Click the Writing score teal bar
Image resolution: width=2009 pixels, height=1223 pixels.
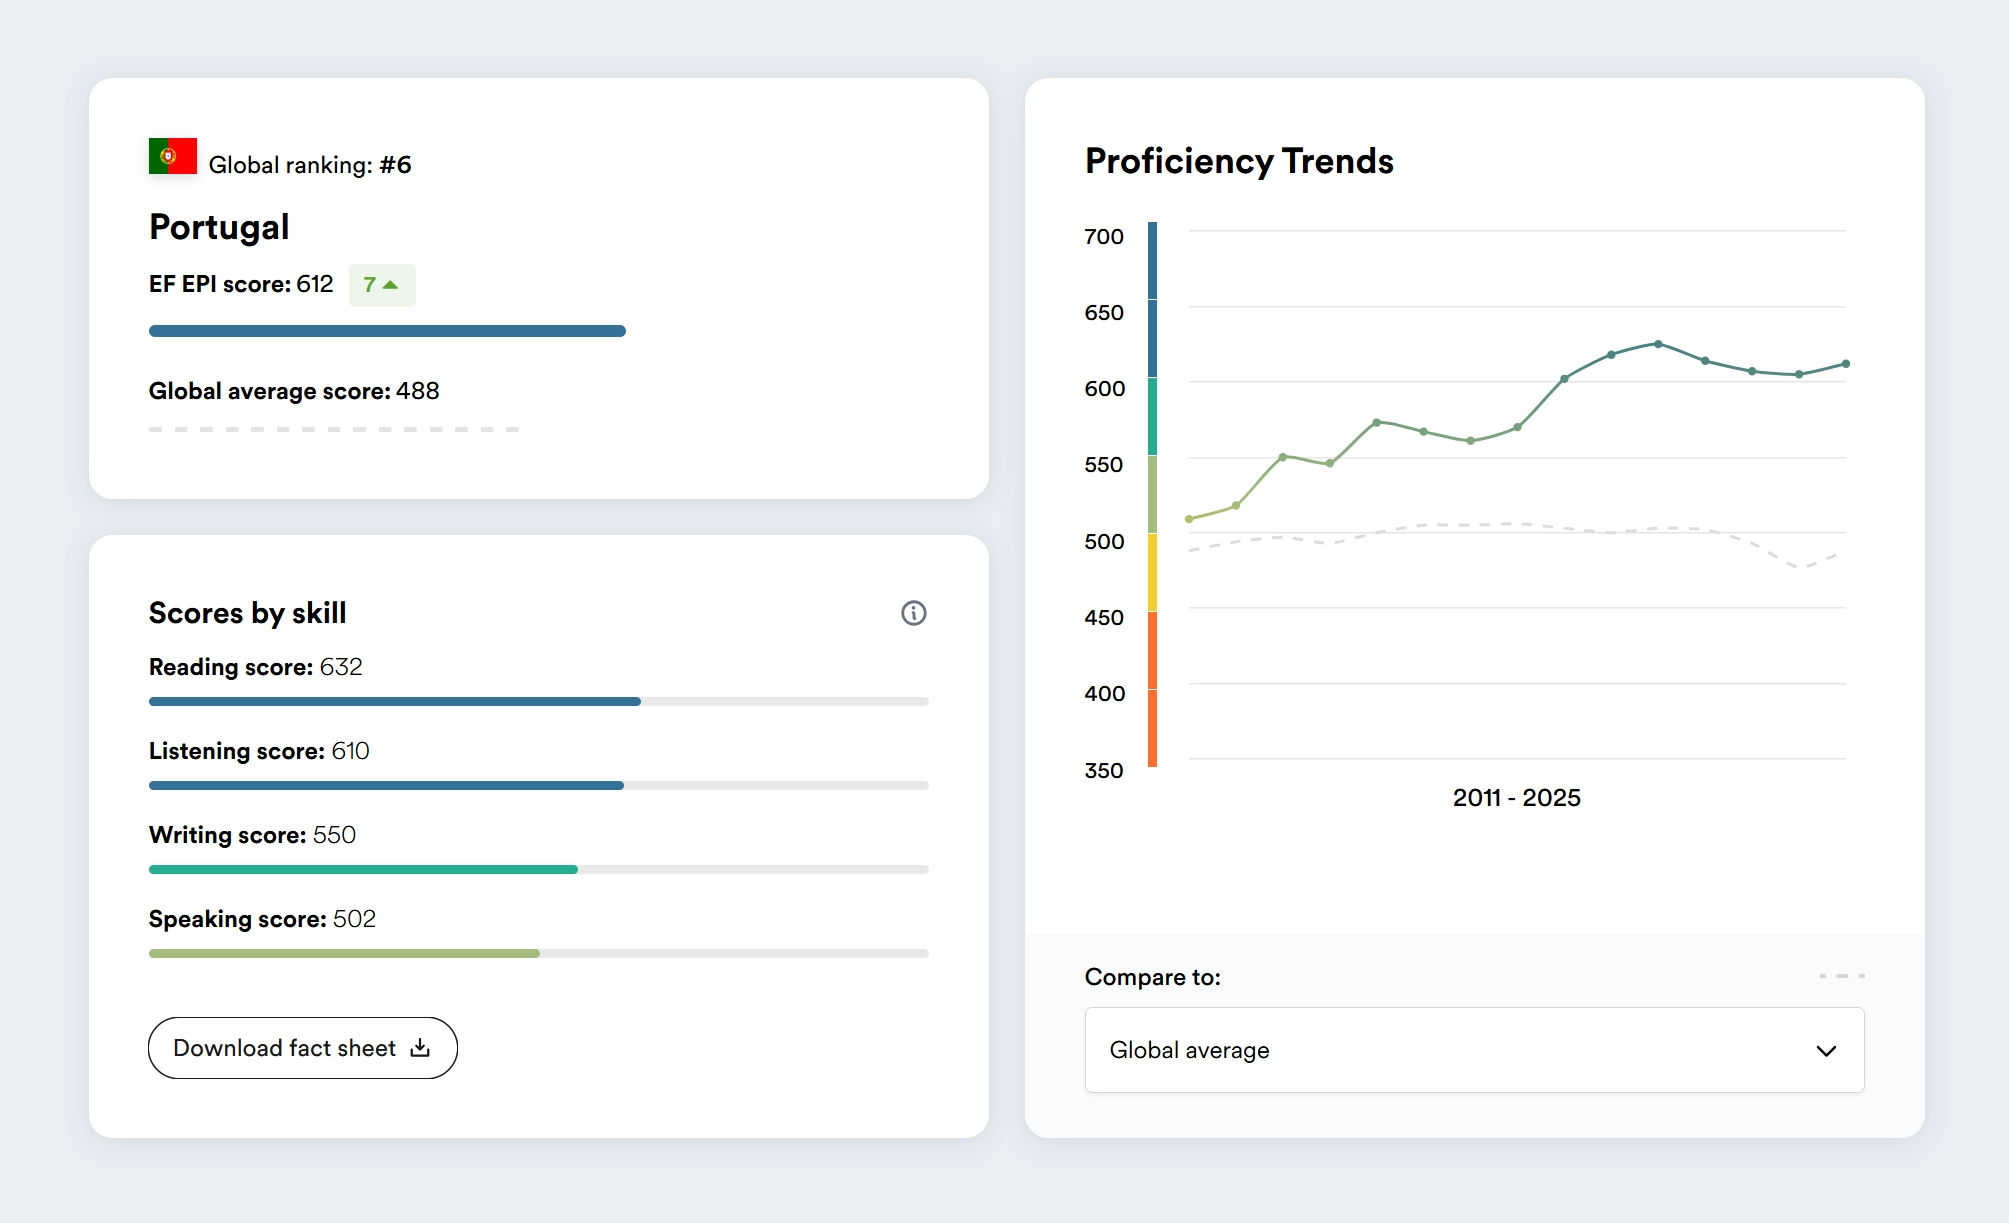(363, 870)
